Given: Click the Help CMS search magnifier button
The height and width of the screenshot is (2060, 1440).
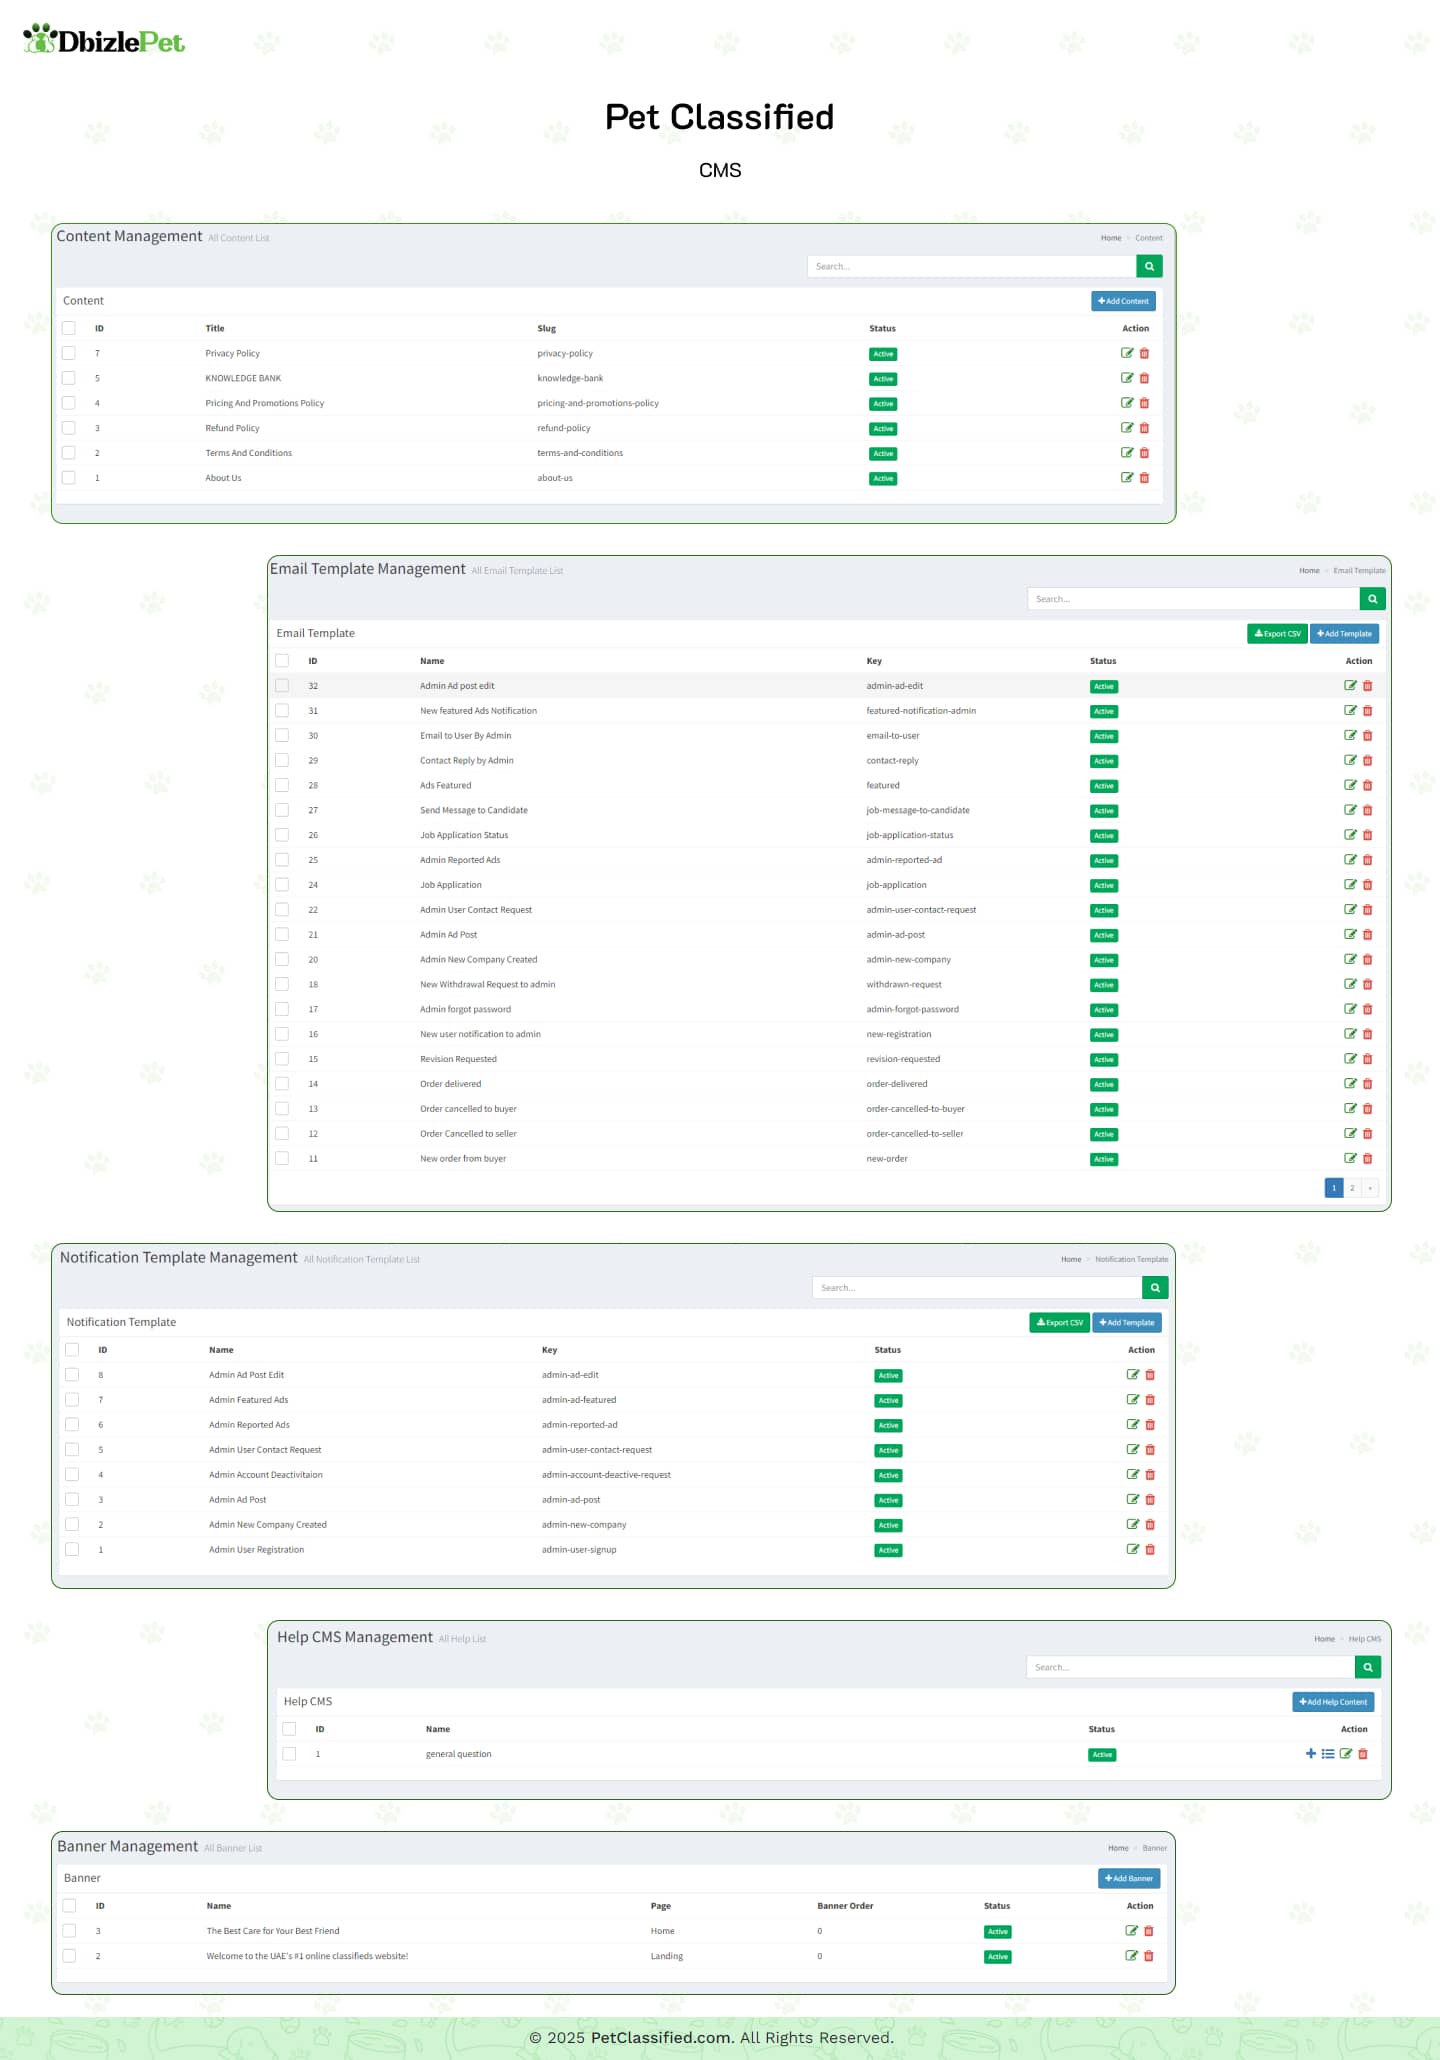Looking at the screenshot, I should tap(1368, 1667).
